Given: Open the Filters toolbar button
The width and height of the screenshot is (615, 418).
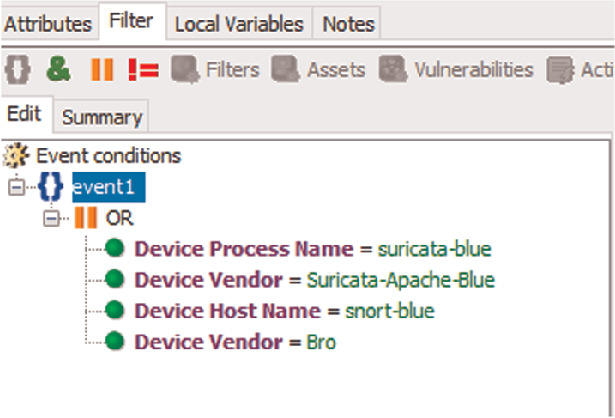Looking at the screenshot, I should tap(215, 70).
